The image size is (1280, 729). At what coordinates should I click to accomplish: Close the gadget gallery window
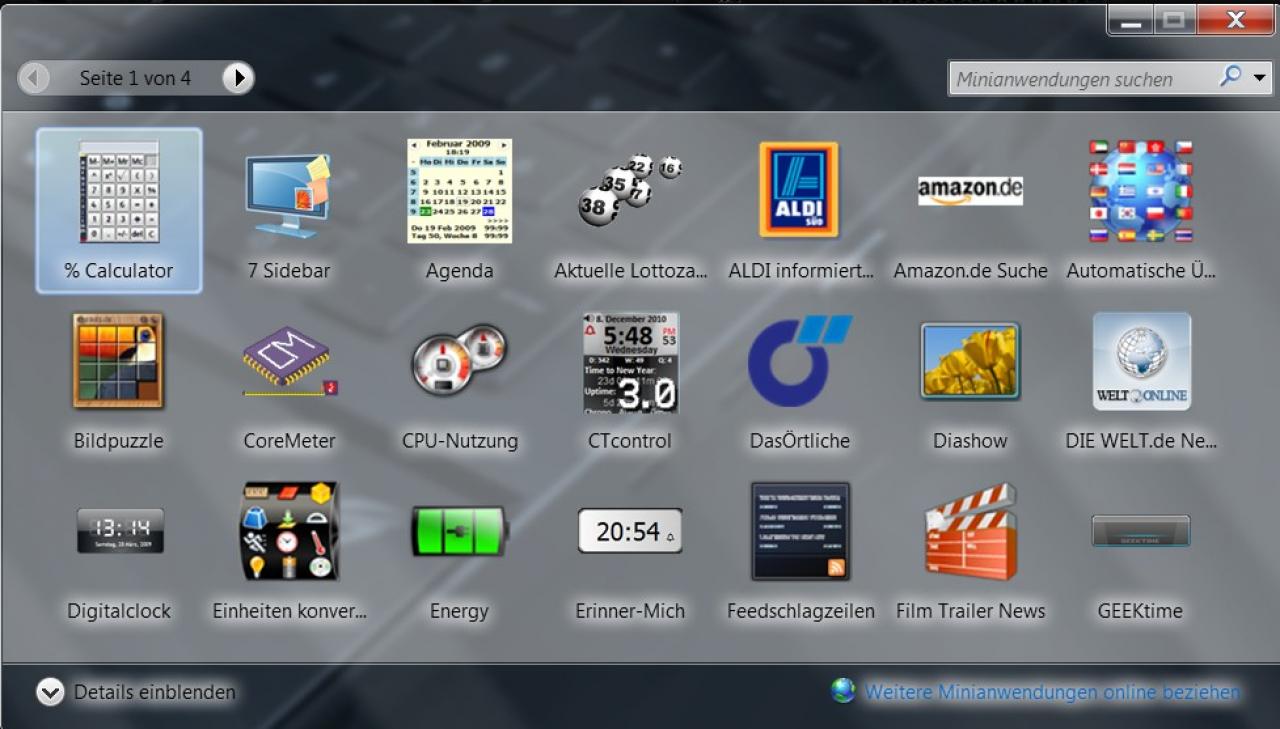(1235, 19)
